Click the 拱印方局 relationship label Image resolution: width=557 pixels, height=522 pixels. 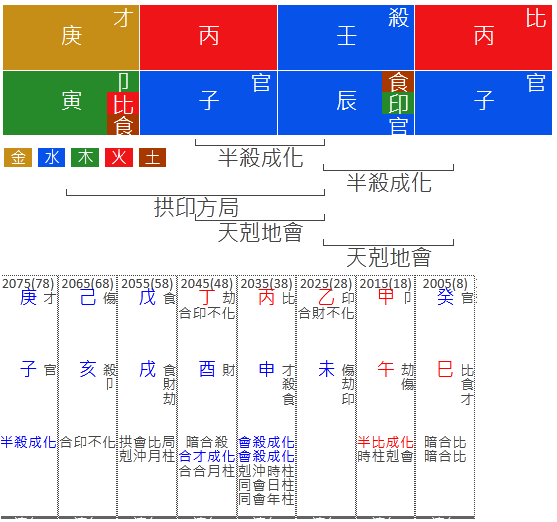point(196,208)
